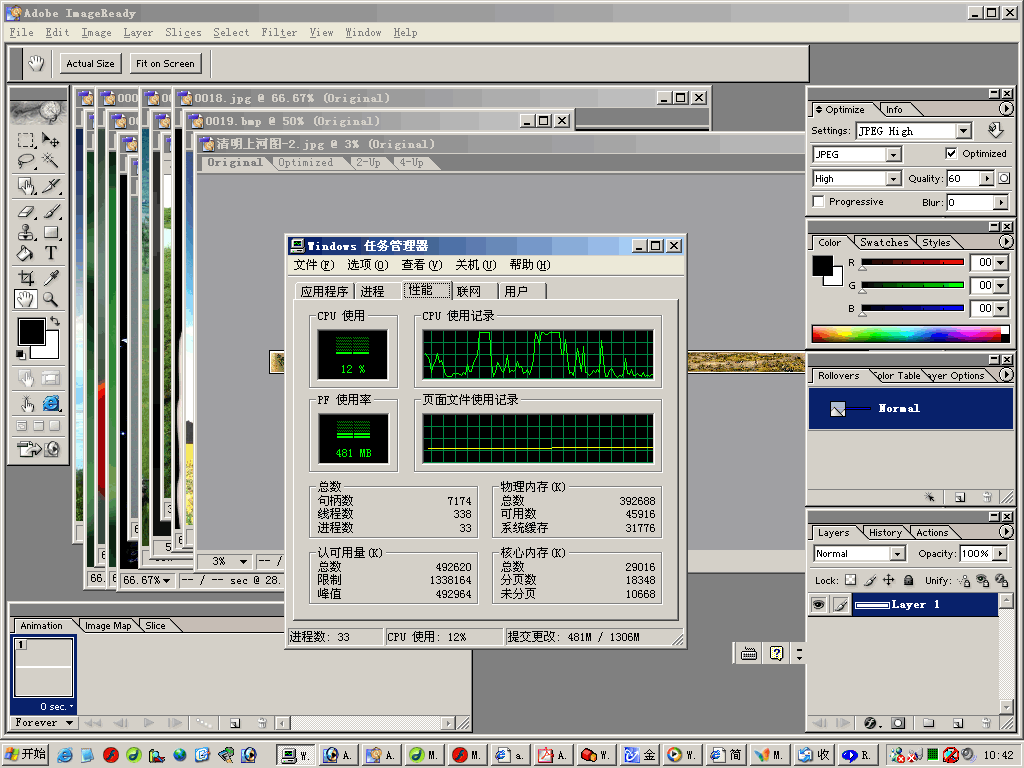Click the foreground color swatch in toolbox
The height and width of the screenshot is (768, 1024).
click(x=31, y=332)
